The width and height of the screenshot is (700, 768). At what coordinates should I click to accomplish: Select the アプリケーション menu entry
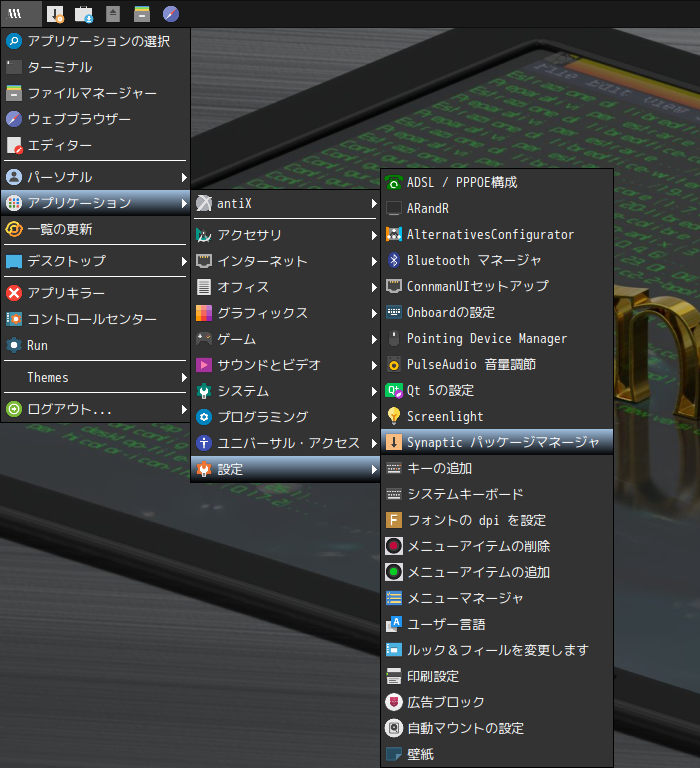pyautogui.click(x=96, y=203)
